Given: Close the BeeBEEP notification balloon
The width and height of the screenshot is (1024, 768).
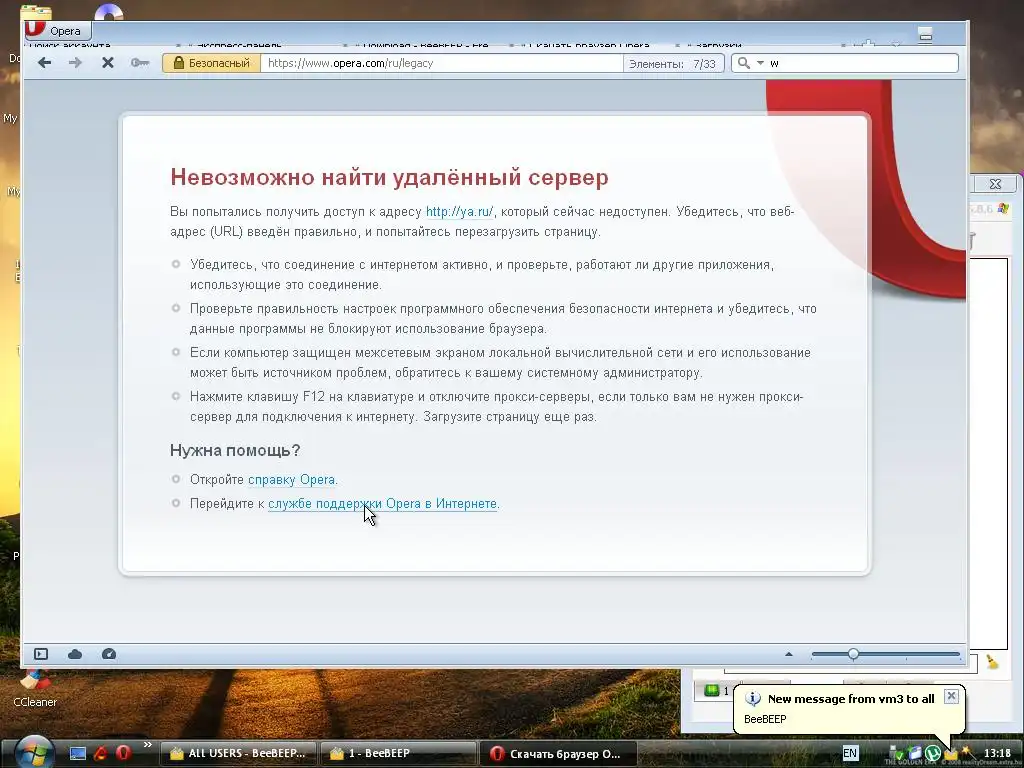Looking at the screenshot, I should 952,696.
